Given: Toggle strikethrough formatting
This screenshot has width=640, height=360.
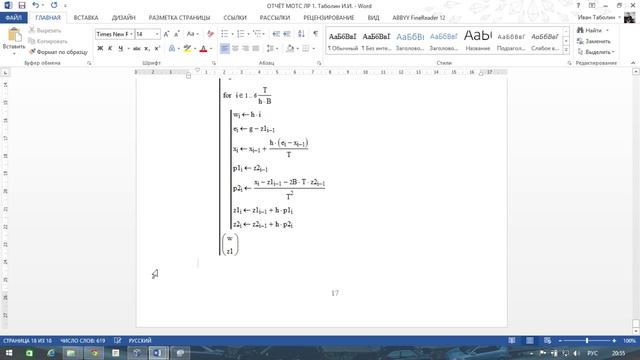Looking at the screenshot, I should point(137,49).
